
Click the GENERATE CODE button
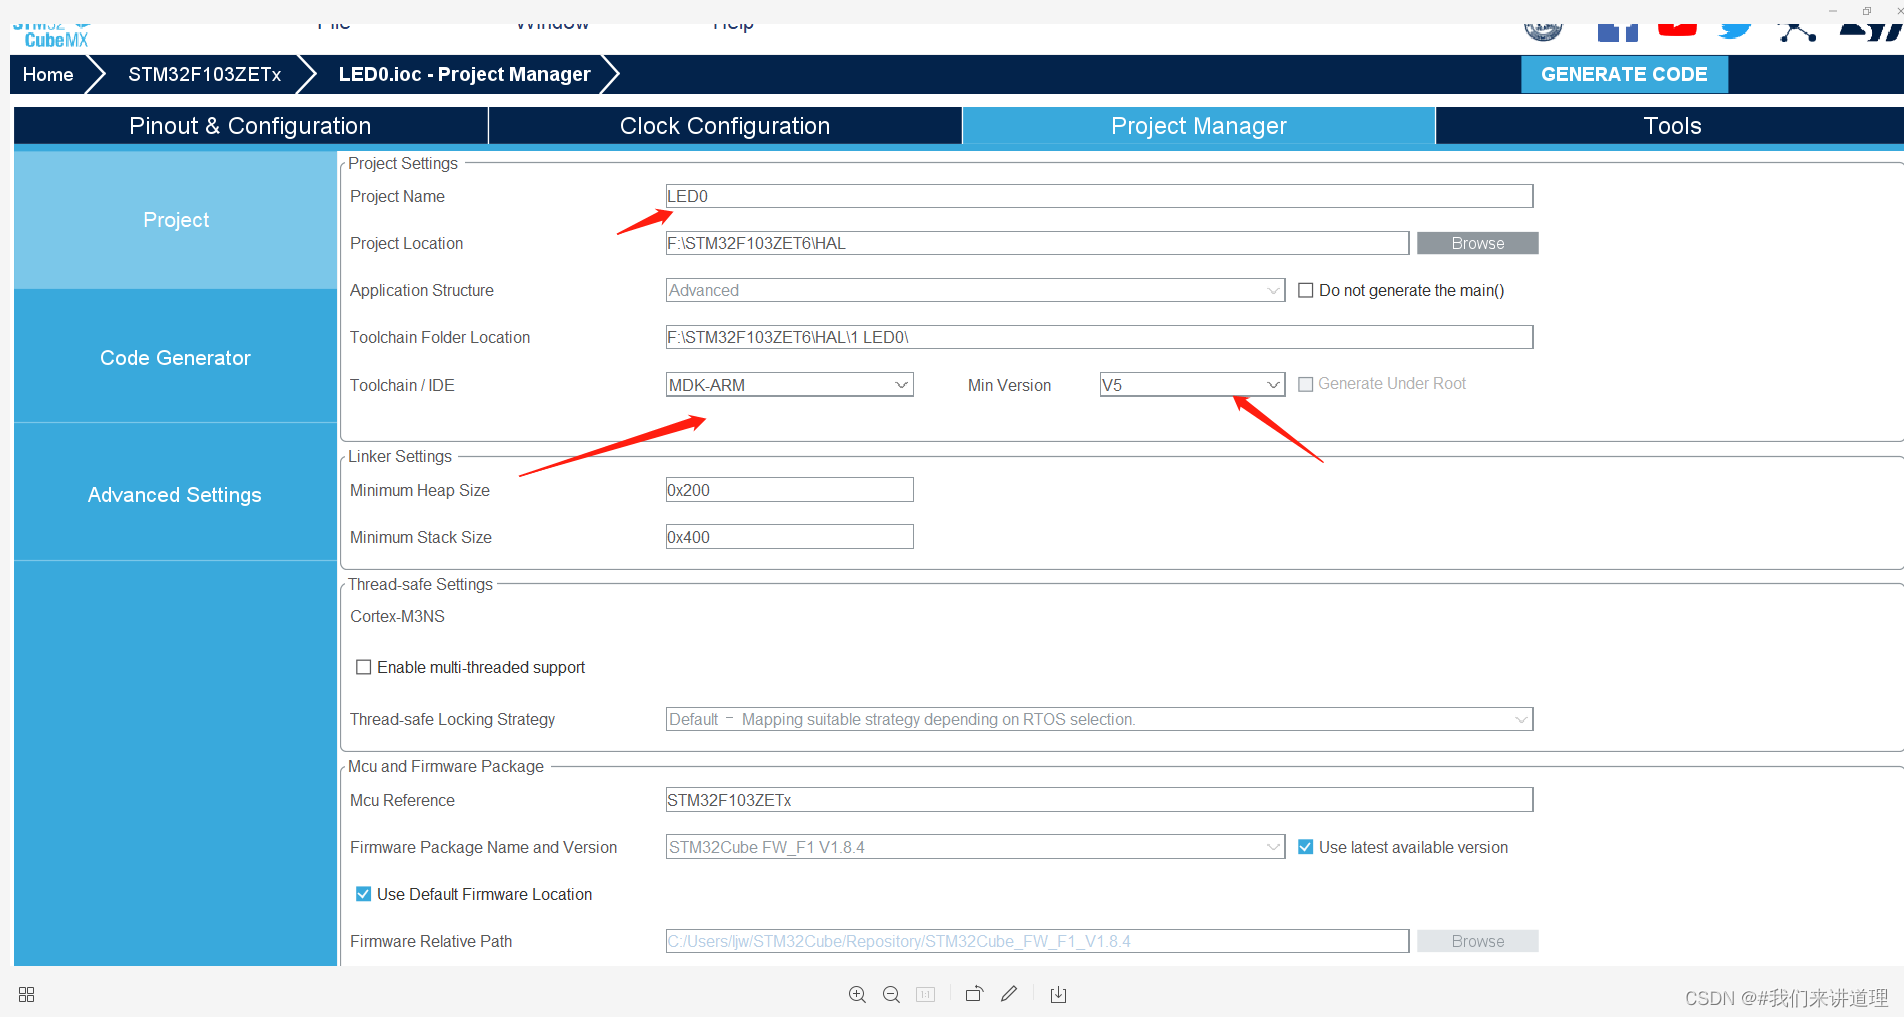1624,75
